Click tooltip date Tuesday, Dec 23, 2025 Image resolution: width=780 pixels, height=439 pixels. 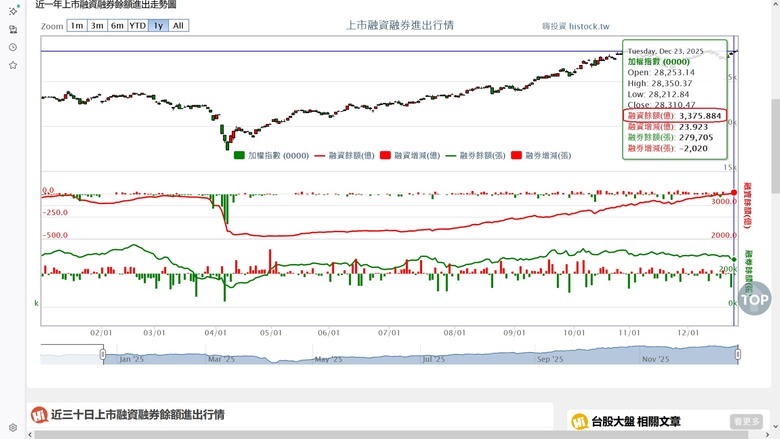pyautogui.click(x=666, y=51)
